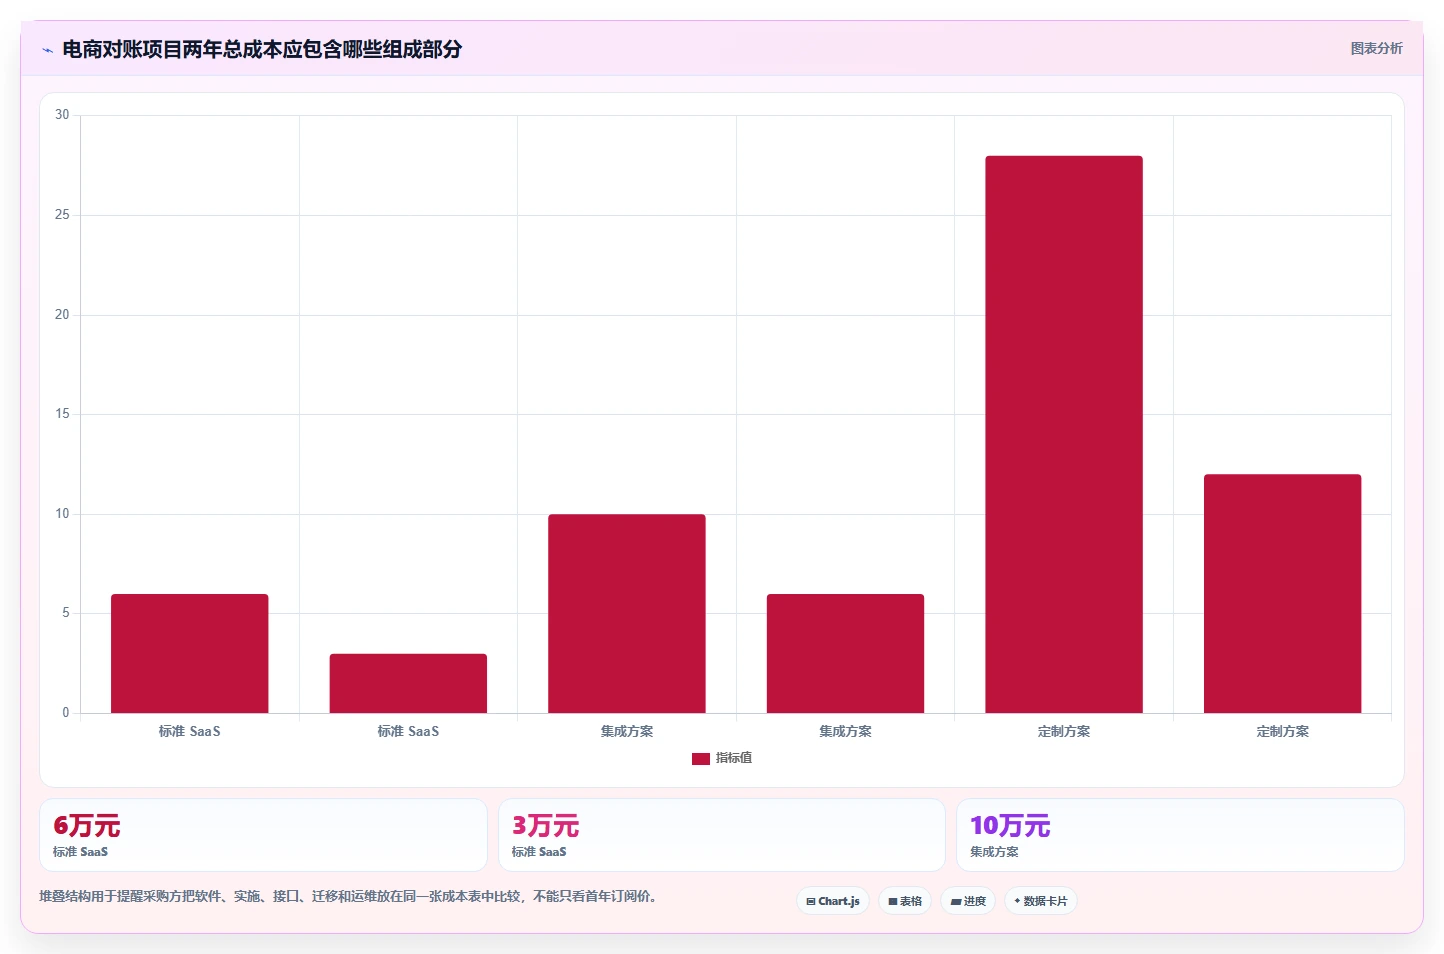
Task: Click the 指标值 legend text
Action: coord(734,758)
